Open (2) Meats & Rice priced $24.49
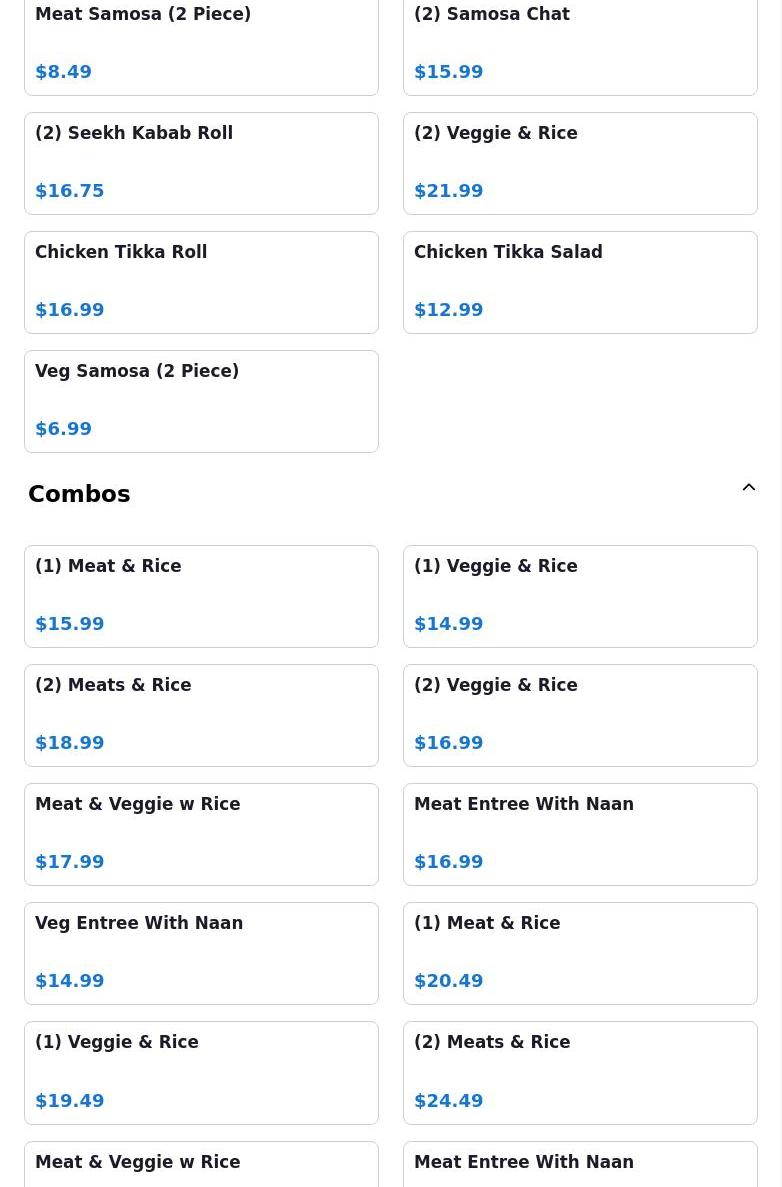 click(580, 1073)
